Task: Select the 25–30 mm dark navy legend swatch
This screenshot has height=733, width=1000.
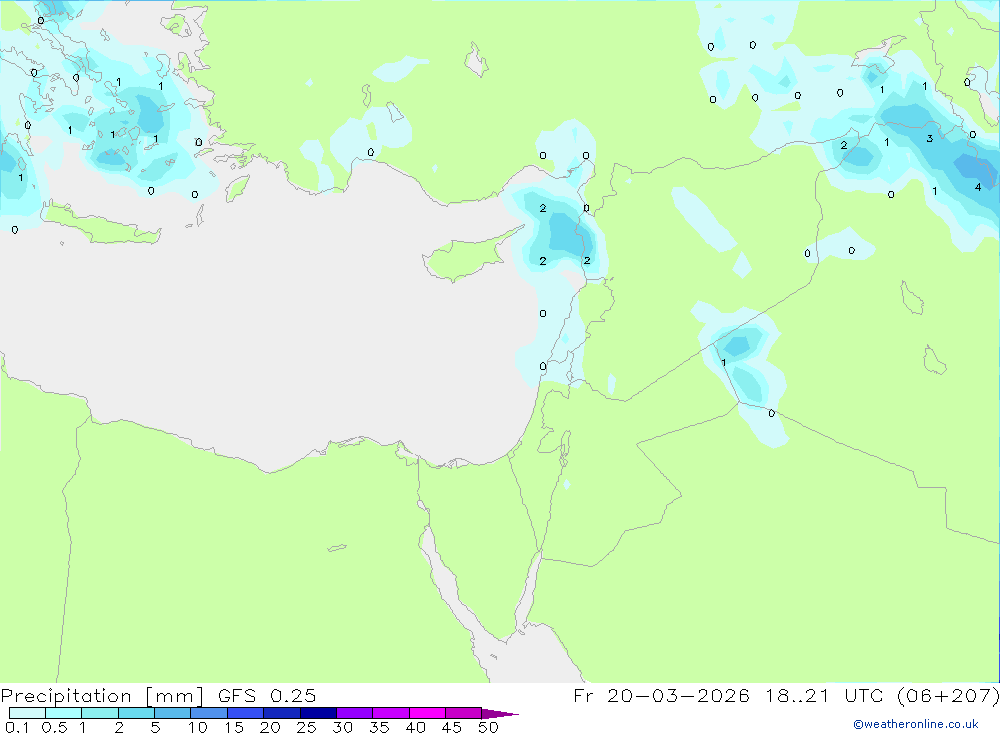Action: click(x=318, y=713)
